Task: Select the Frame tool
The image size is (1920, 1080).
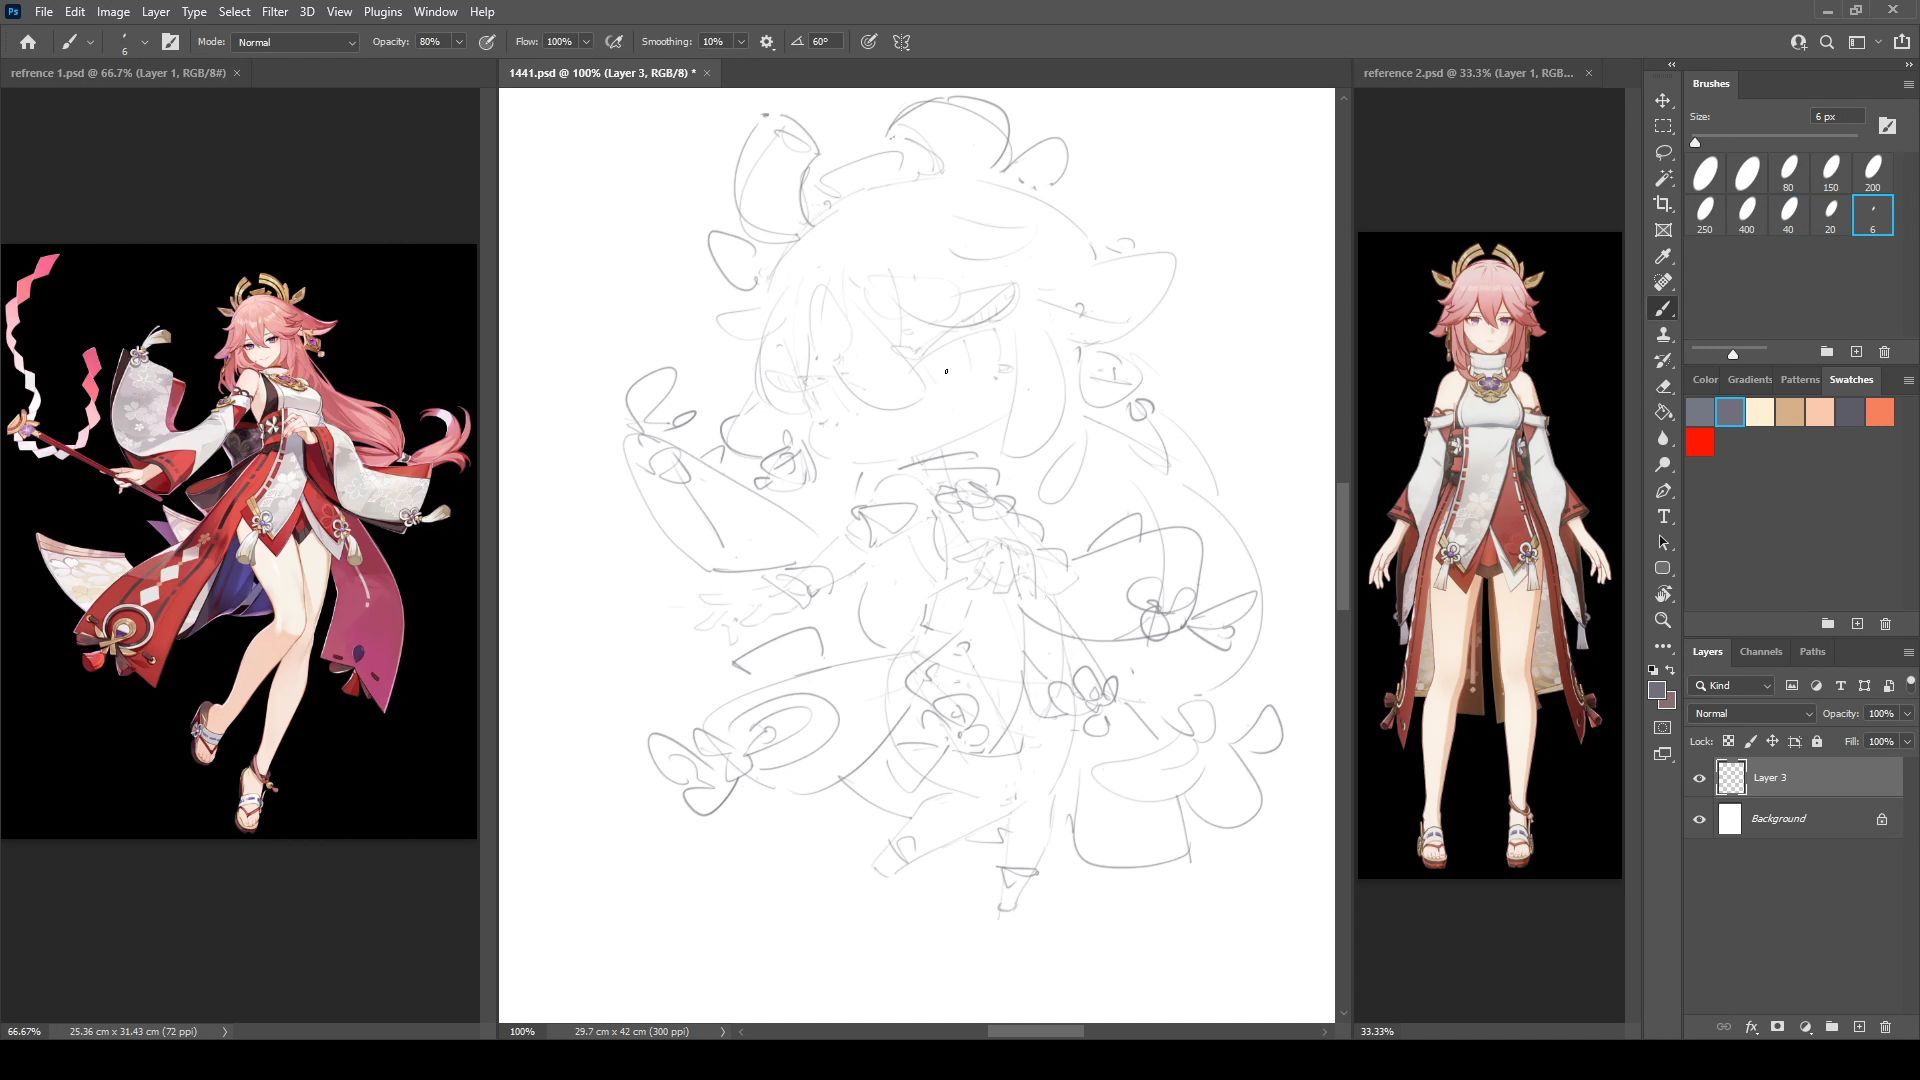Action: tap(1663, 230)
